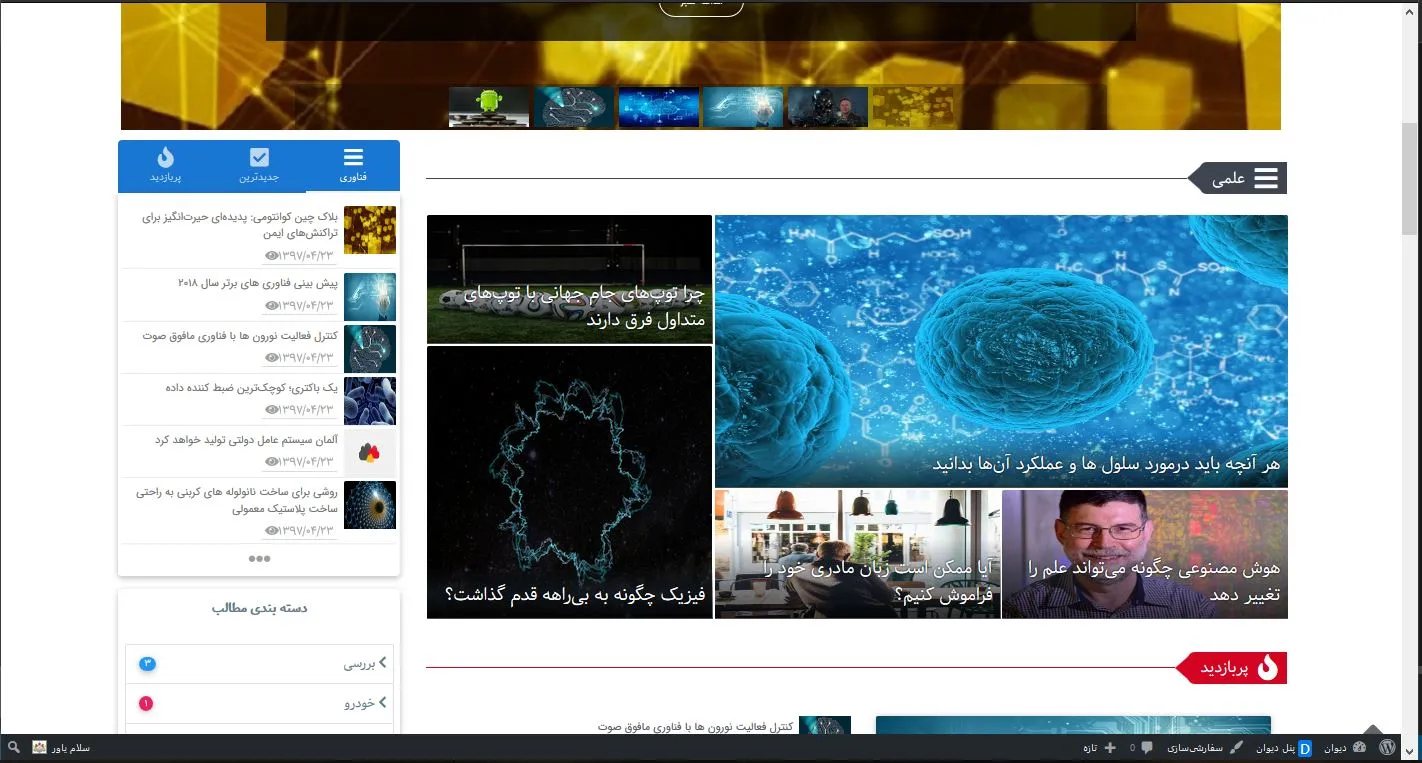Click the hamburger icon in علمی heading
The width and height of the screenshot is (1422, 763).
pos(1266,179)
